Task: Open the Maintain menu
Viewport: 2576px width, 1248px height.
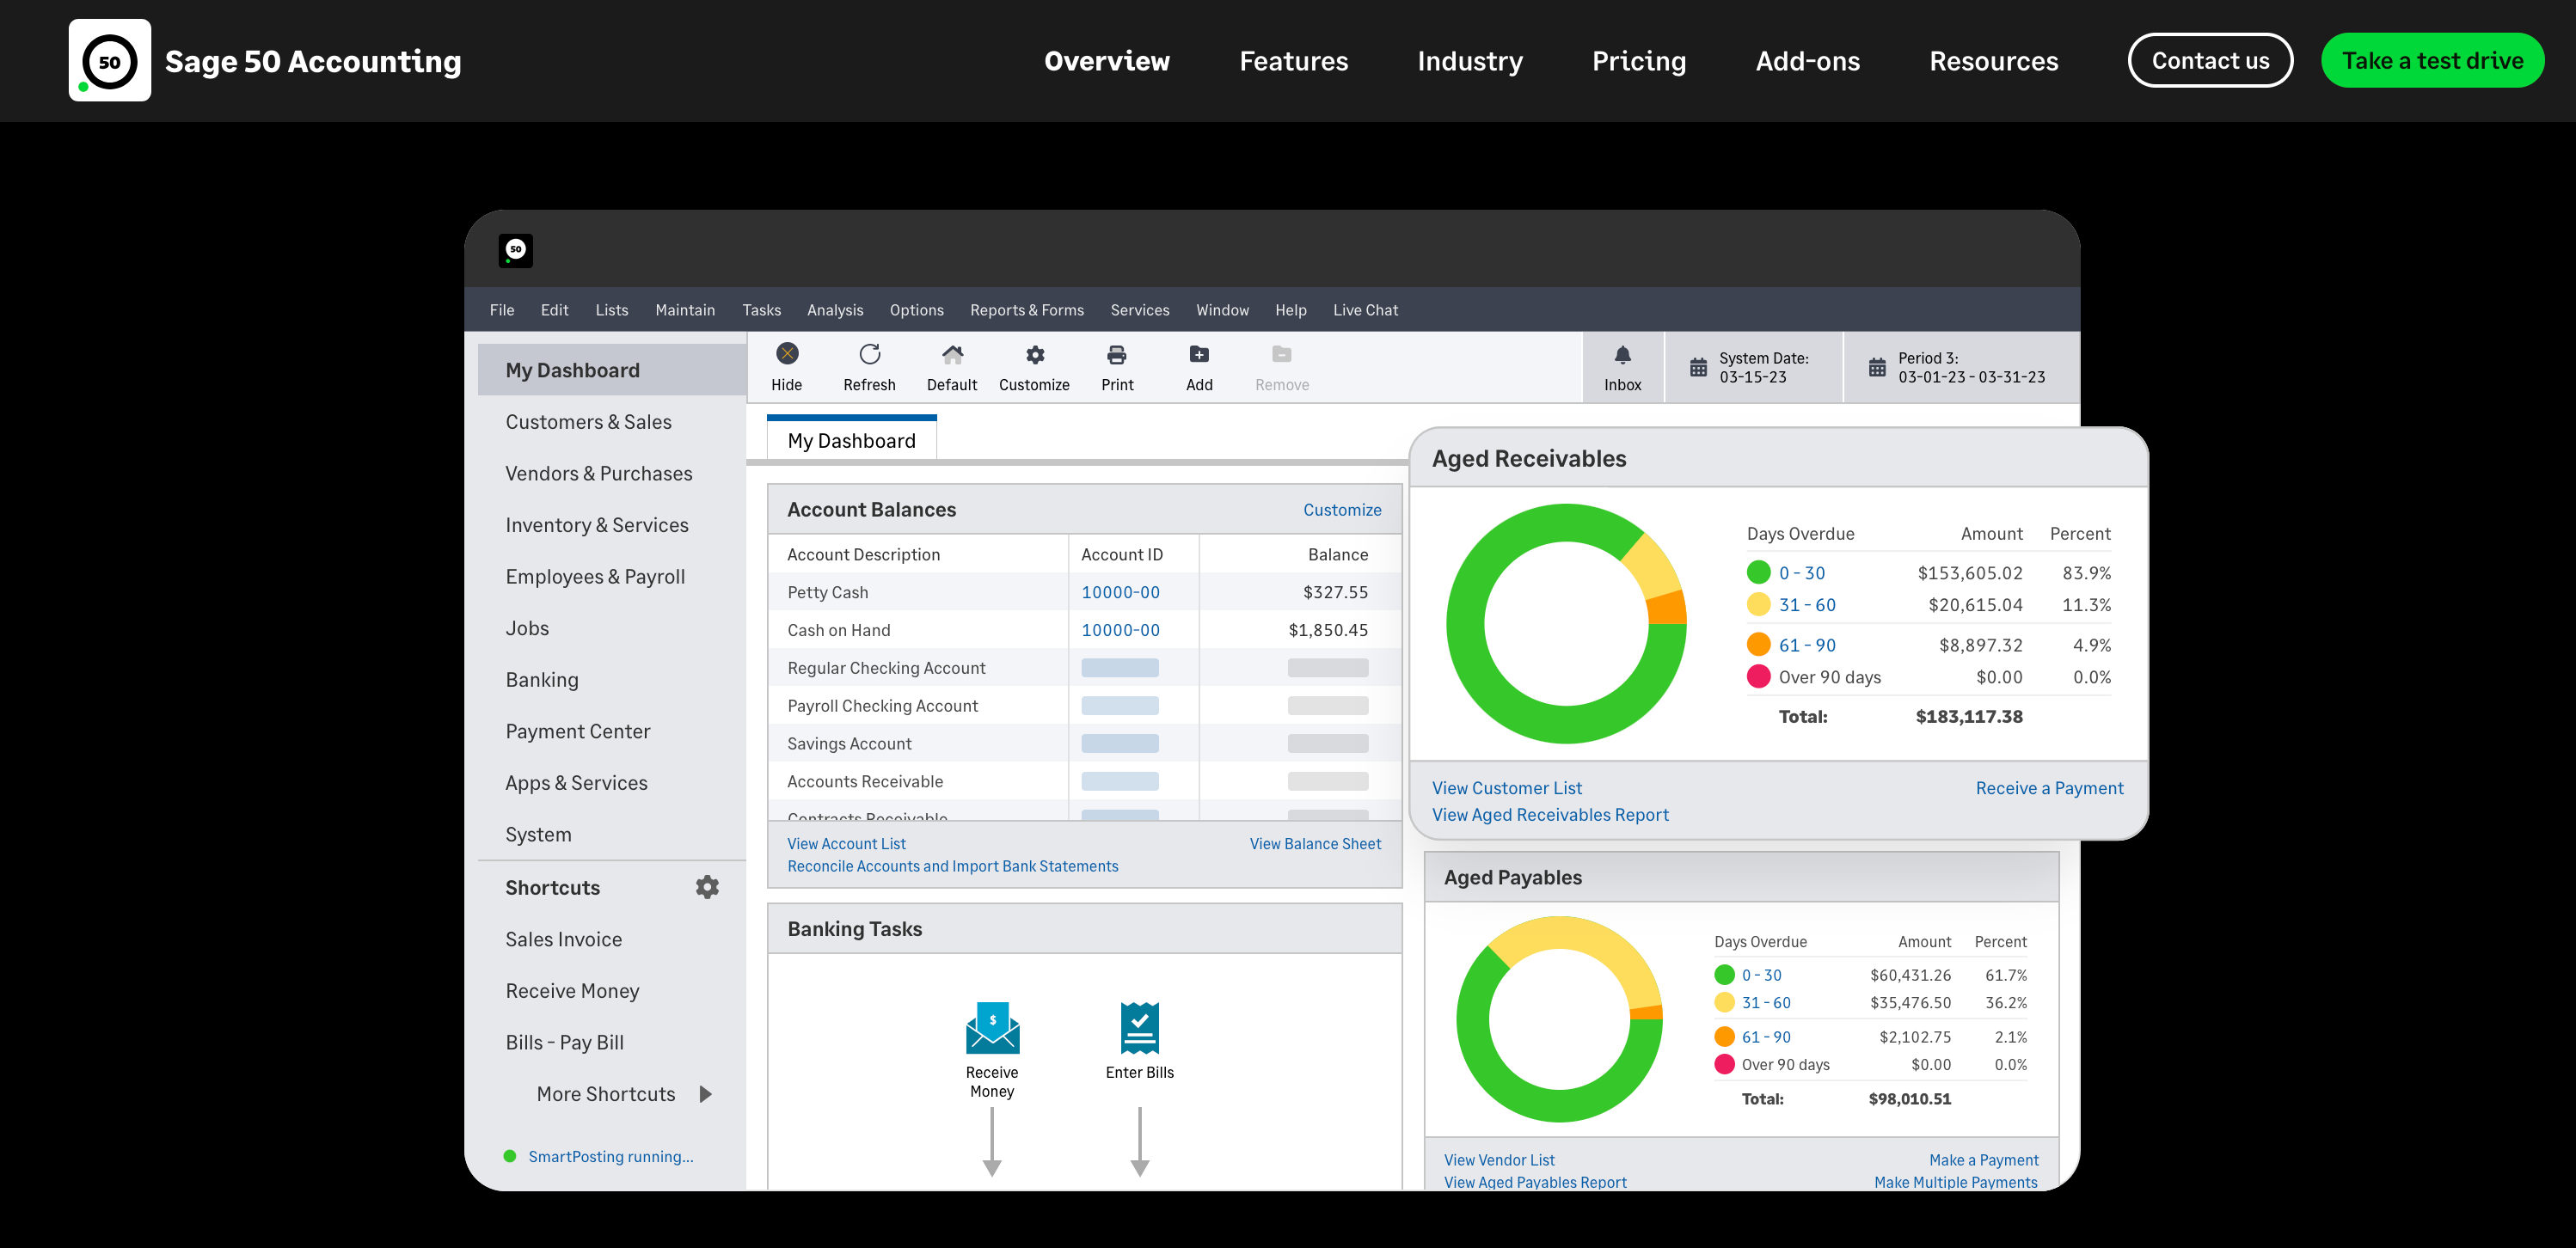Action: point(685,310)
